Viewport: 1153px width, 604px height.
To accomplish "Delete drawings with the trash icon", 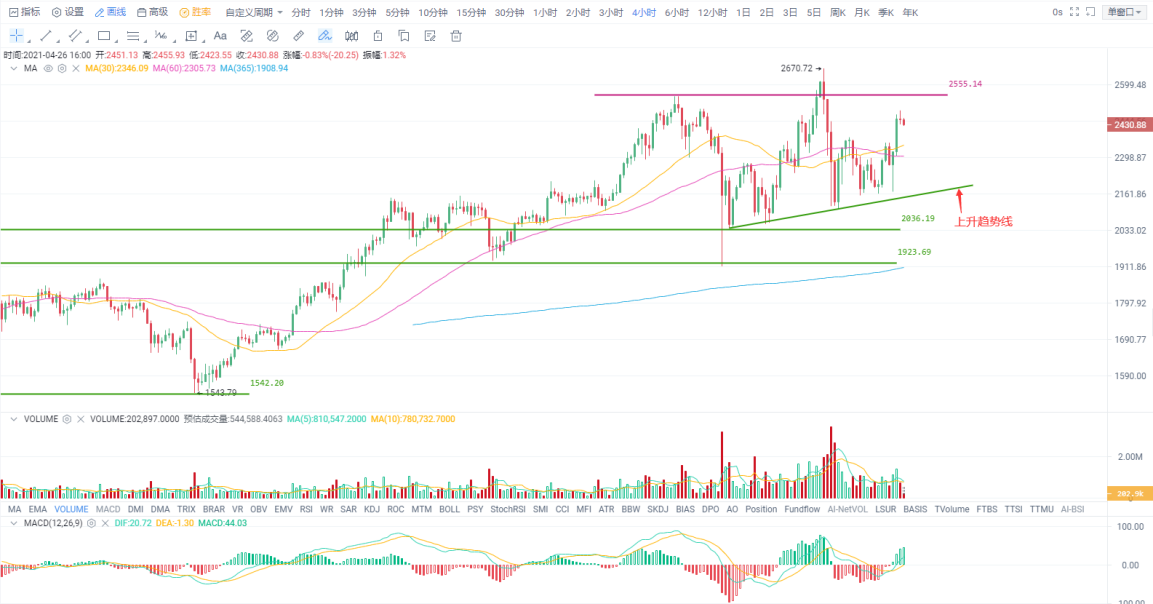I will (456, 35).
